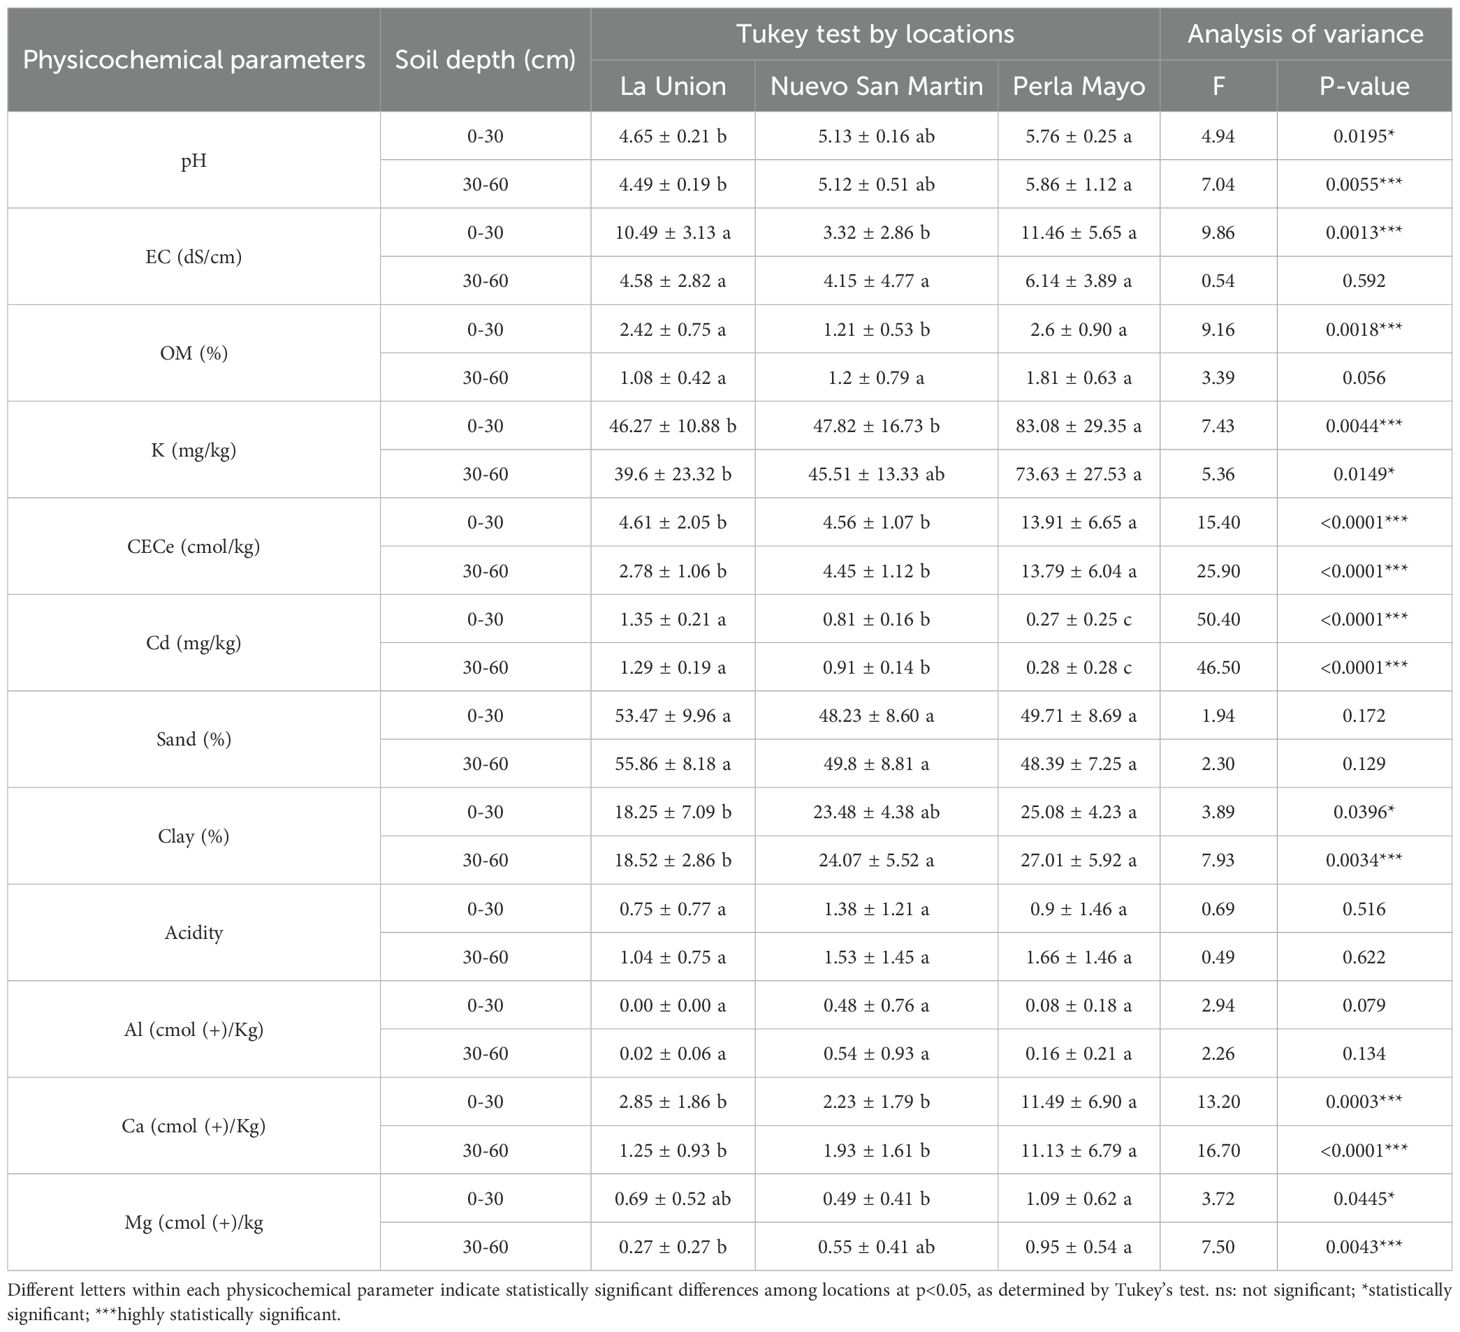Select the Sand (%) row label
This screenshot has height=1332, width=1460.
[193, 739]
